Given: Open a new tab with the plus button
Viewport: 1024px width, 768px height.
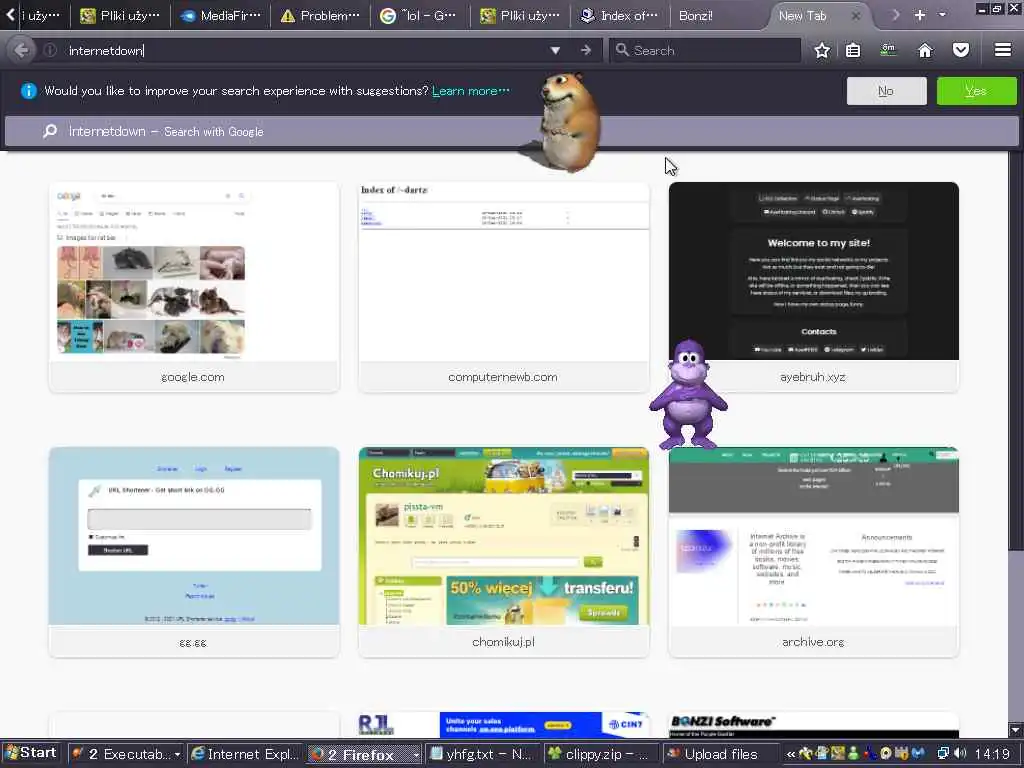Looking at the screenshot, I should [920, 15].
